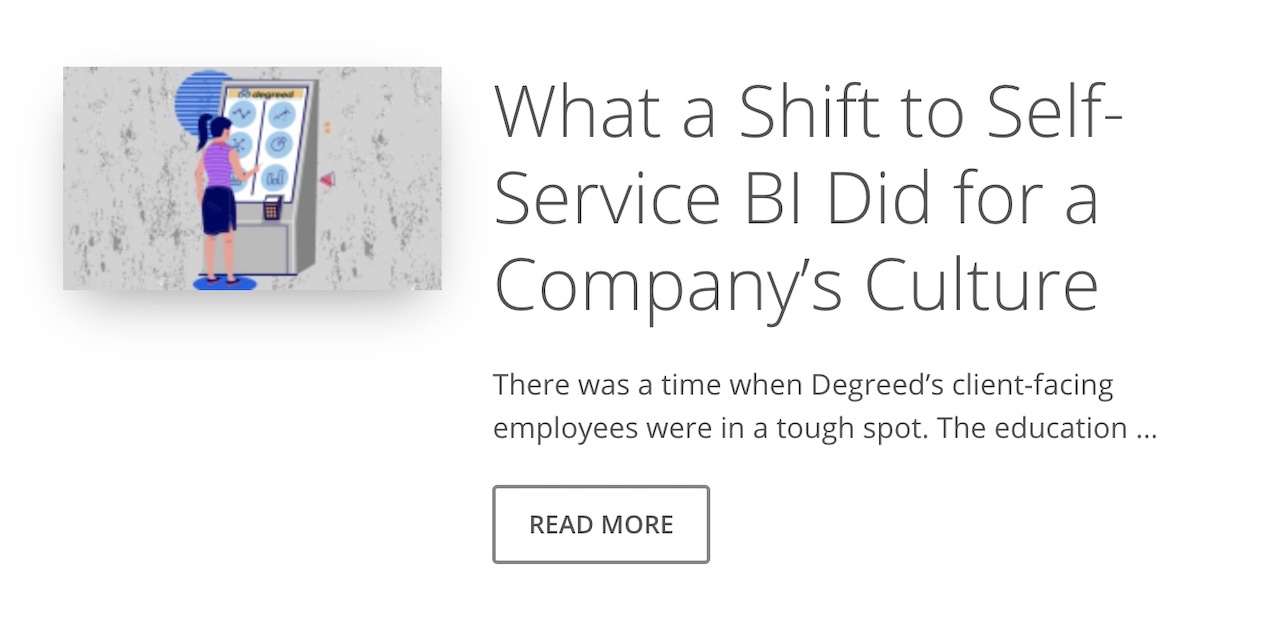The image size is (1280, 620).
Task: Click the upward trend arrow icon on kiosk
Action: pyautogui.click(x=282, y=114)
